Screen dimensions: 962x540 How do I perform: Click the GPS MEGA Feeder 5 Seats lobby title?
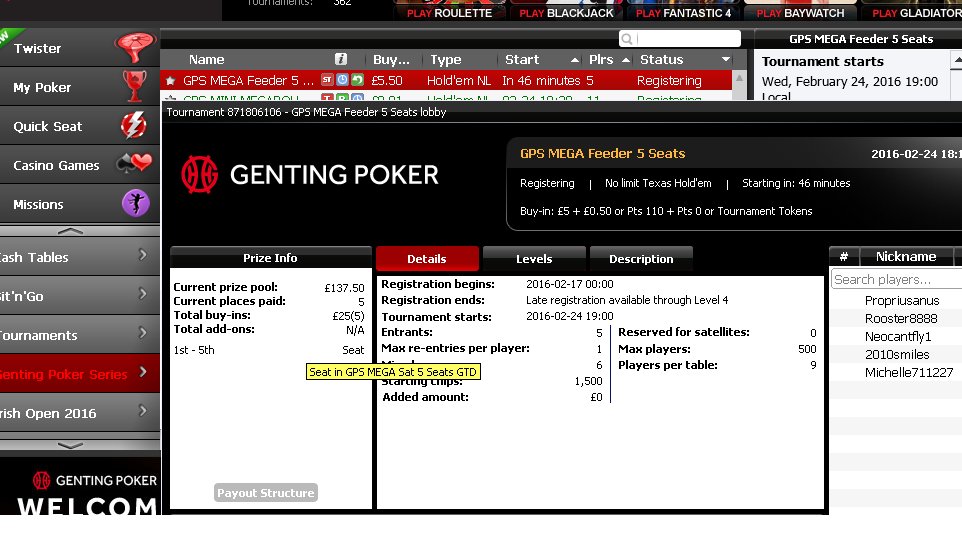[x=602, y=153]
